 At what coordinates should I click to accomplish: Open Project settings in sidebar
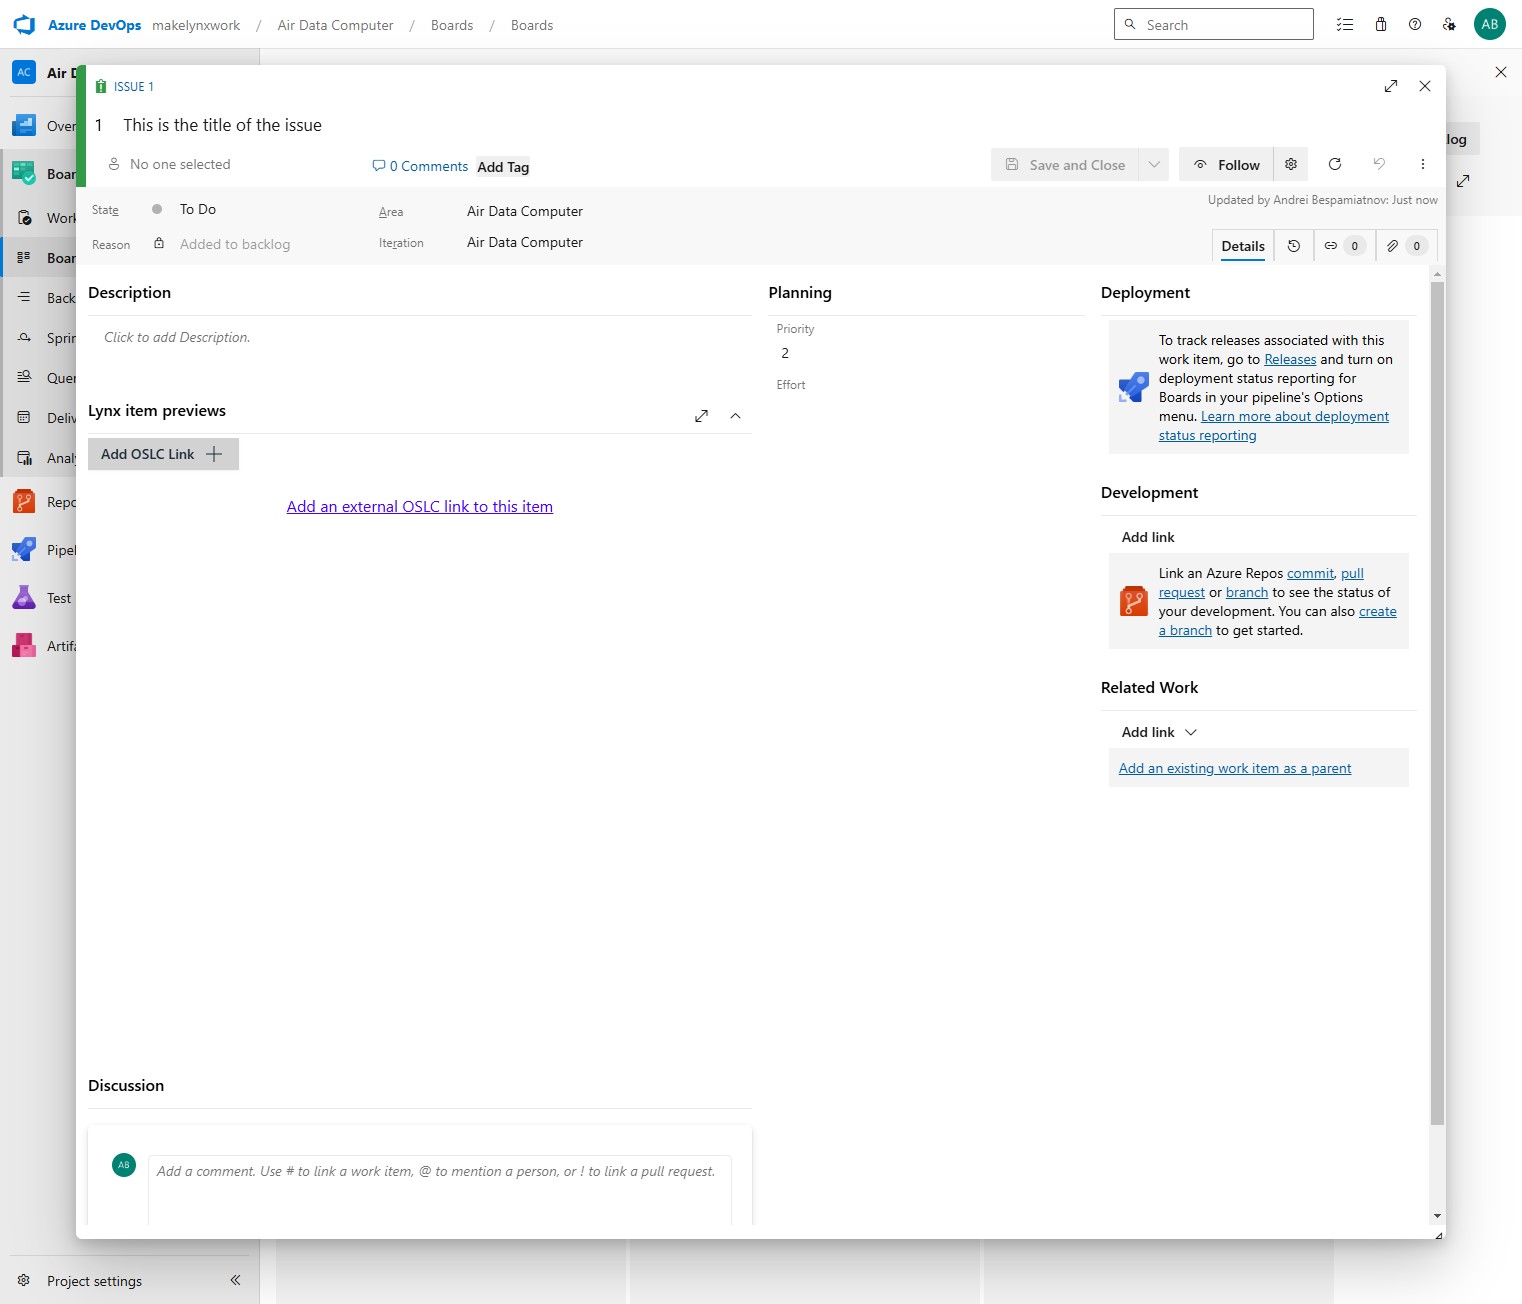pos(94,1281)
